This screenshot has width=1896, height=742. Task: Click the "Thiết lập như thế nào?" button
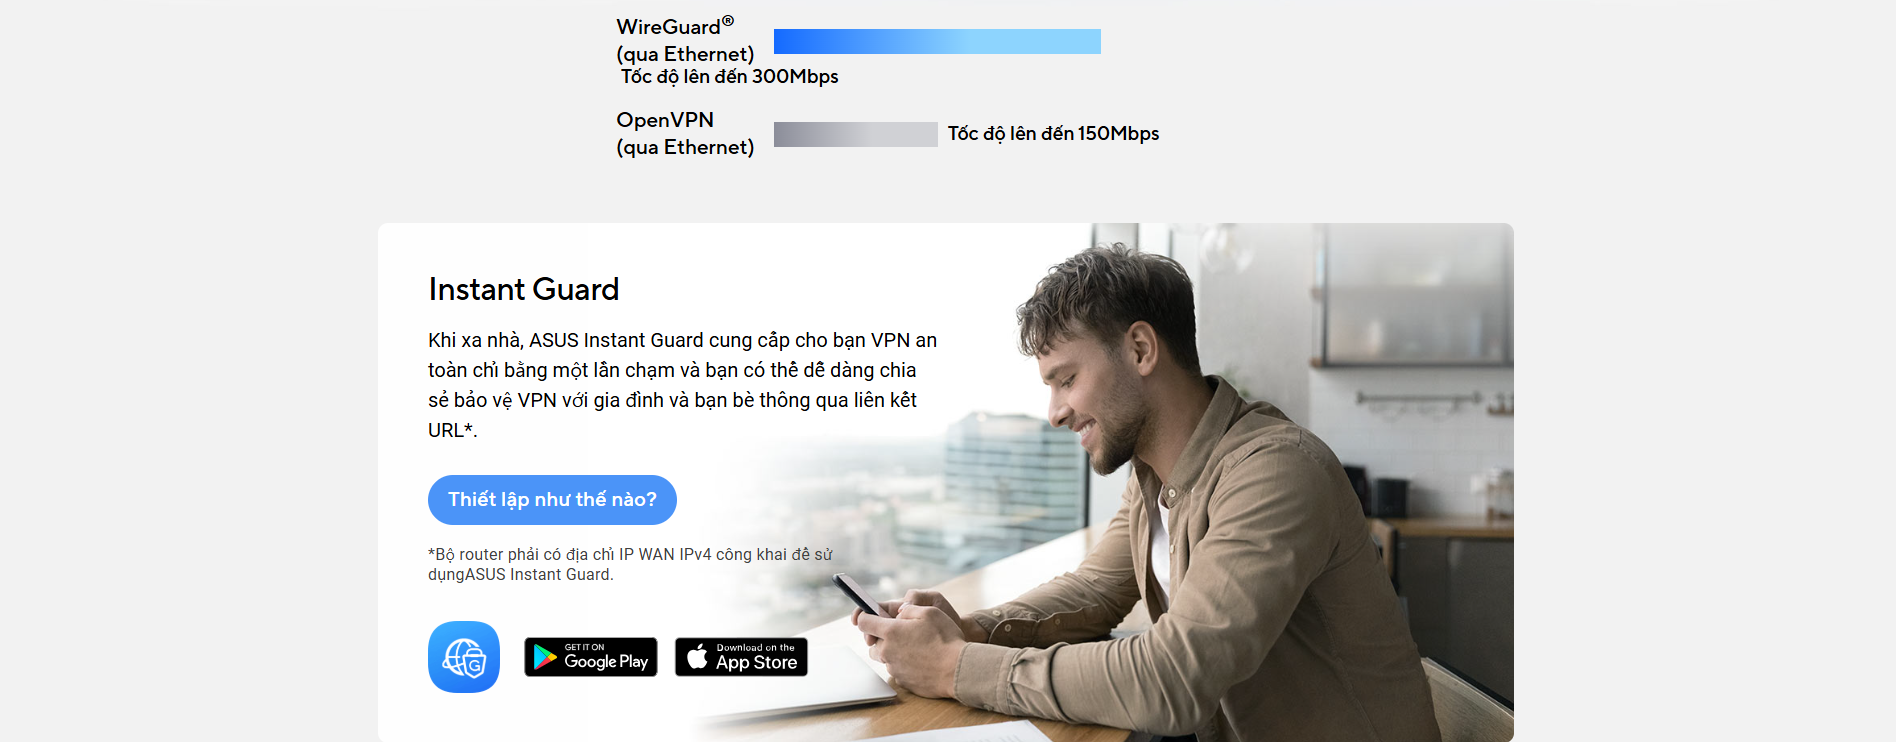[552, 500]
